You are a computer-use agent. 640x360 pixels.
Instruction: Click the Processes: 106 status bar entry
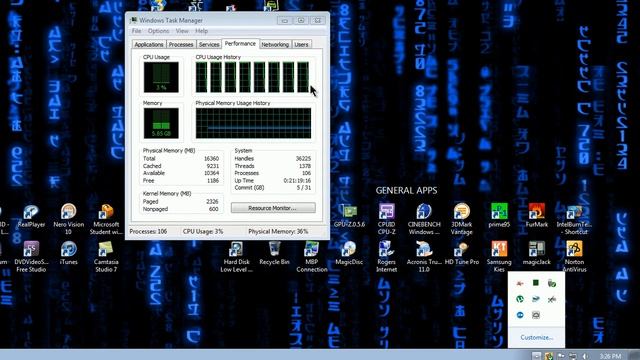click(148, 231)
